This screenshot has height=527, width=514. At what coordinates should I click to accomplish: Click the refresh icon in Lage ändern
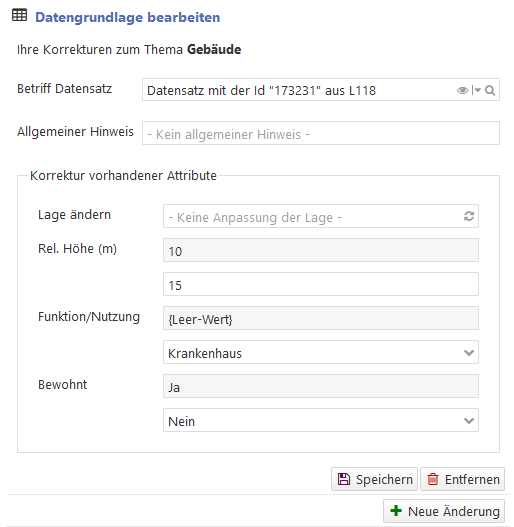pos(469,216)
